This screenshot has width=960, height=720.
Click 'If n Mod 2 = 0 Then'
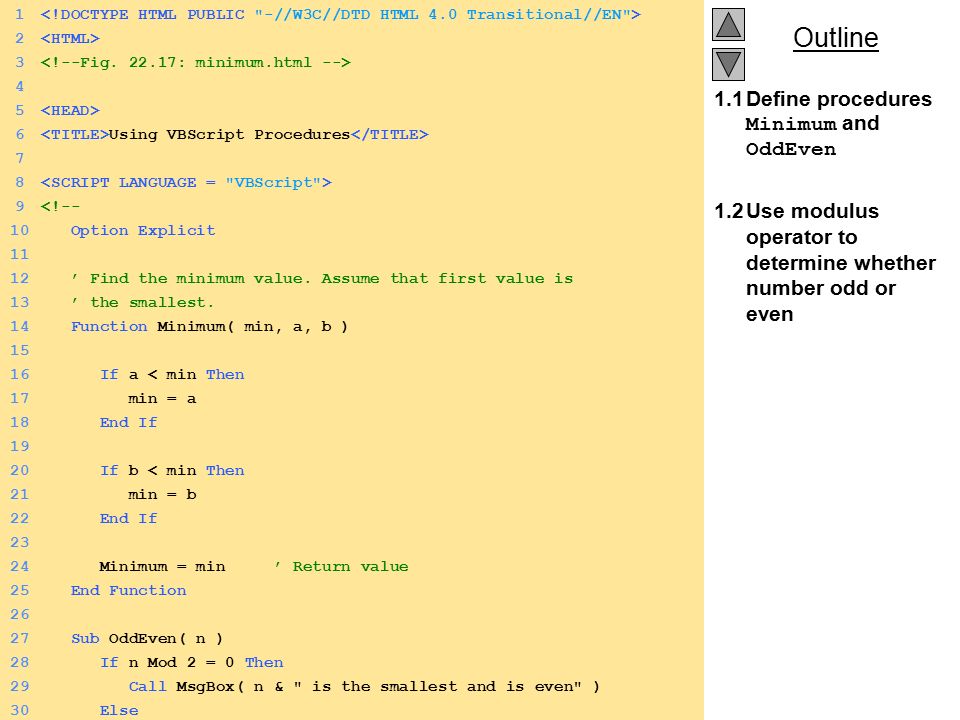[x=192, y=662]
